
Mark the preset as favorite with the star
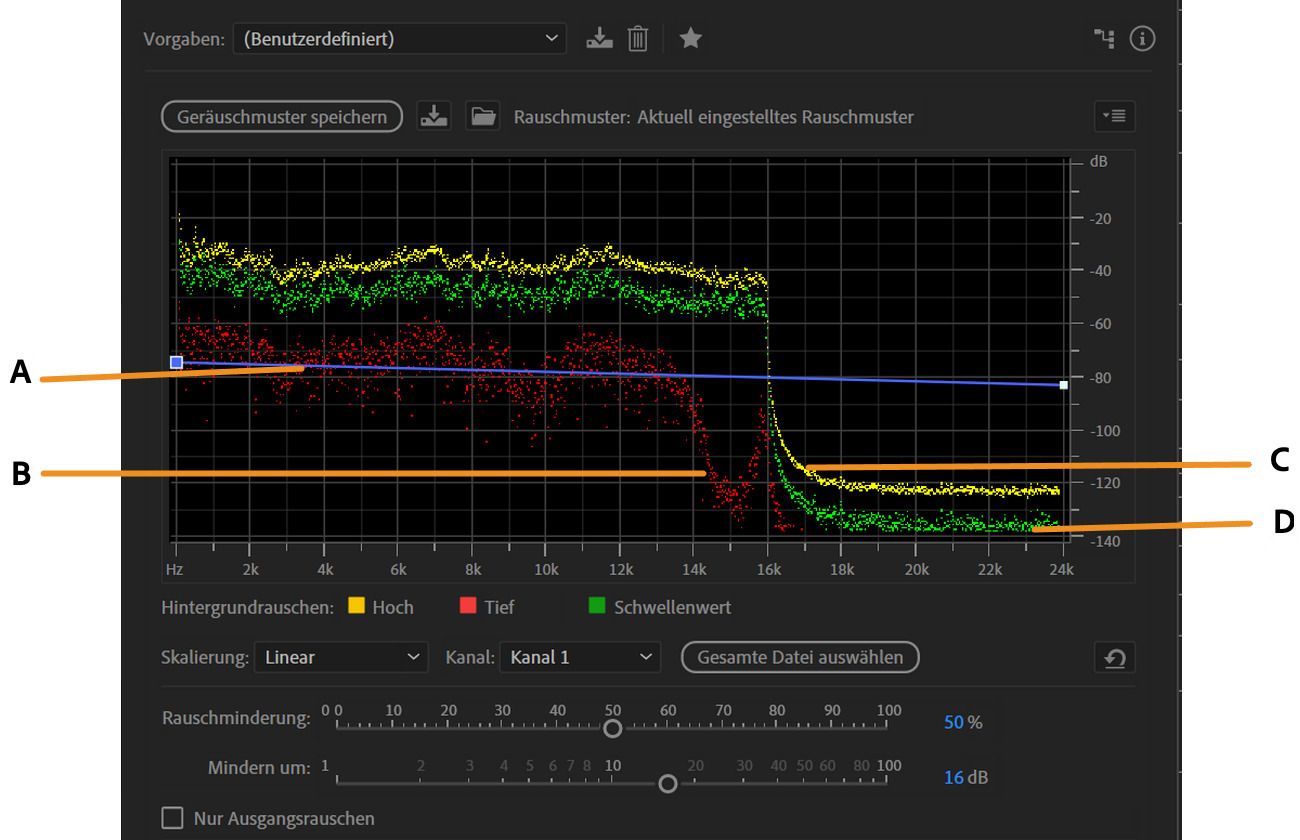pyautogui.click(x=690, y=39)
